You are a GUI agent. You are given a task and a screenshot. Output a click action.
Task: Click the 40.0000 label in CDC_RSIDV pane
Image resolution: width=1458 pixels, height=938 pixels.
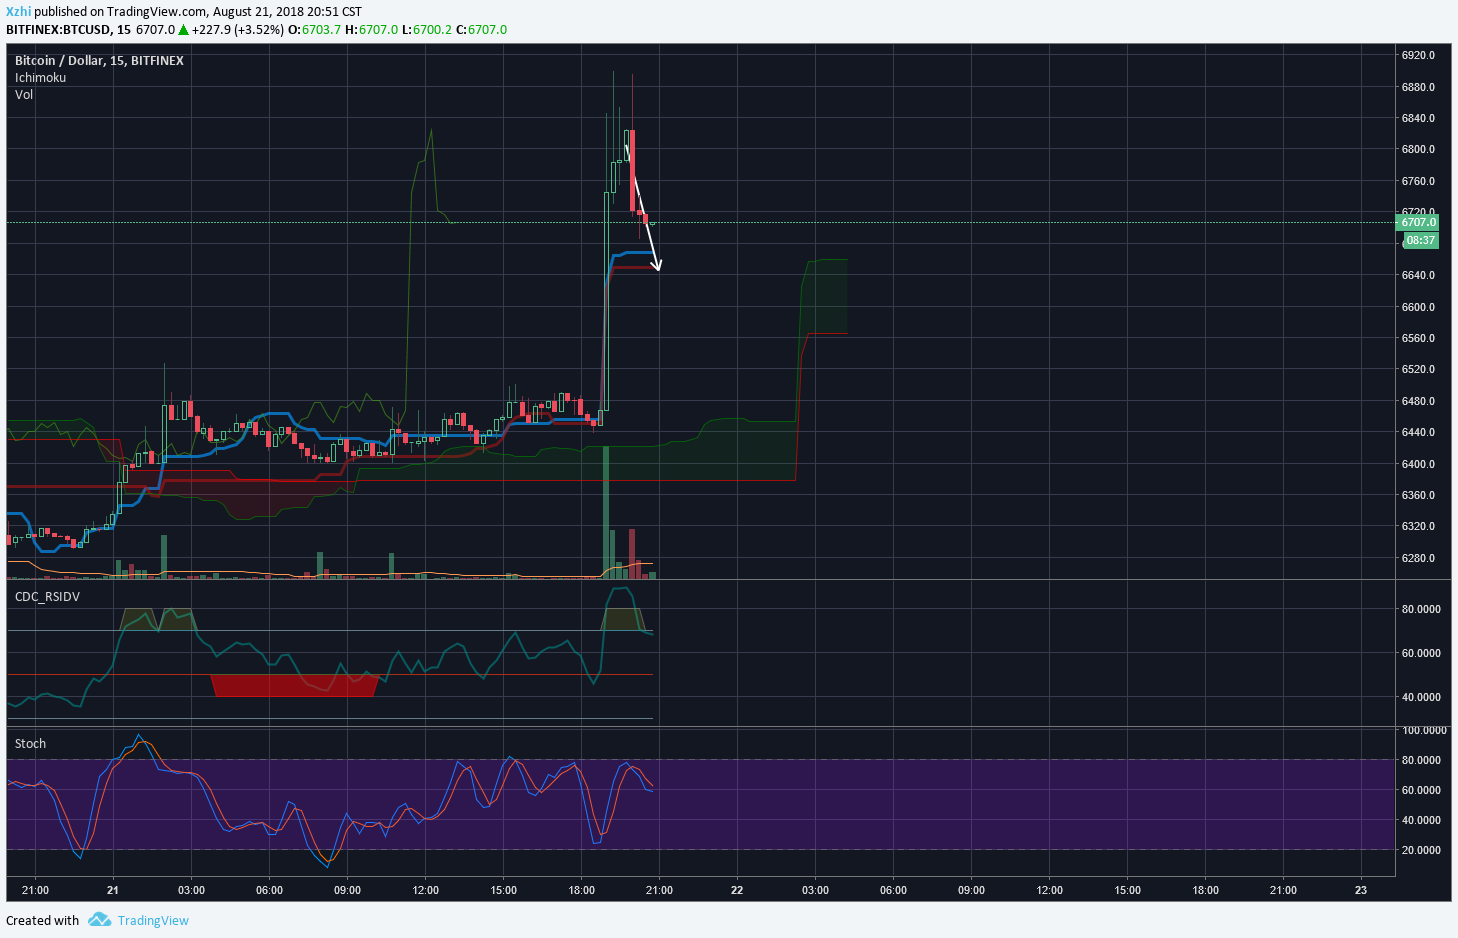click(1421, 698)
